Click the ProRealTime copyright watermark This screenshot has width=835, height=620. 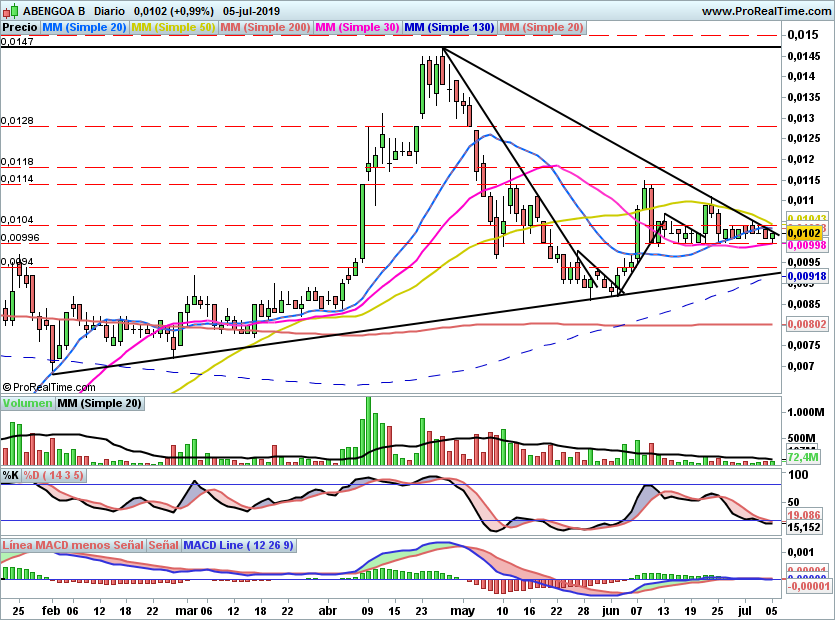(x=49, y=387)
